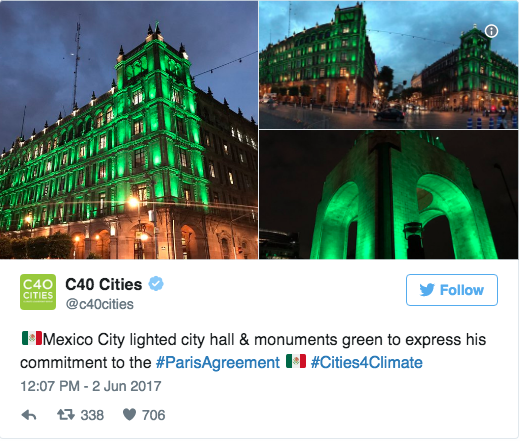This screenshot has height=441, width=520.
Task: Click the first Mexico flag emoji
Action: click(x=32, y=338)
